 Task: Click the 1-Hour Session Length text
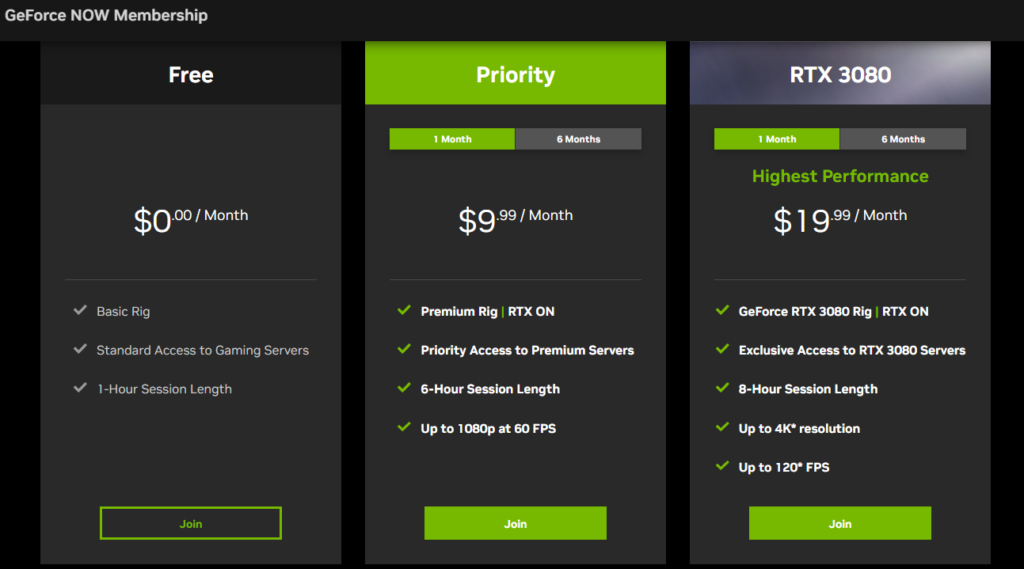(x=165, y=389)
